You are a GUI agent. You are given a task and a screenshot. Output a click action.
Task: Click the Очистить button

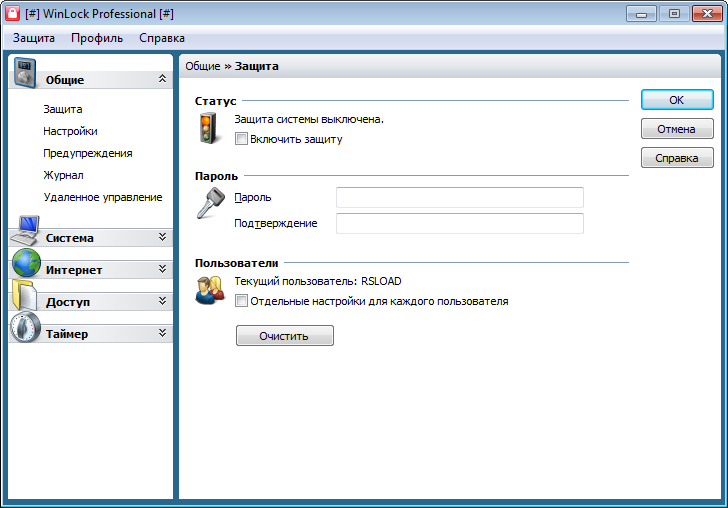coord(285,336)
